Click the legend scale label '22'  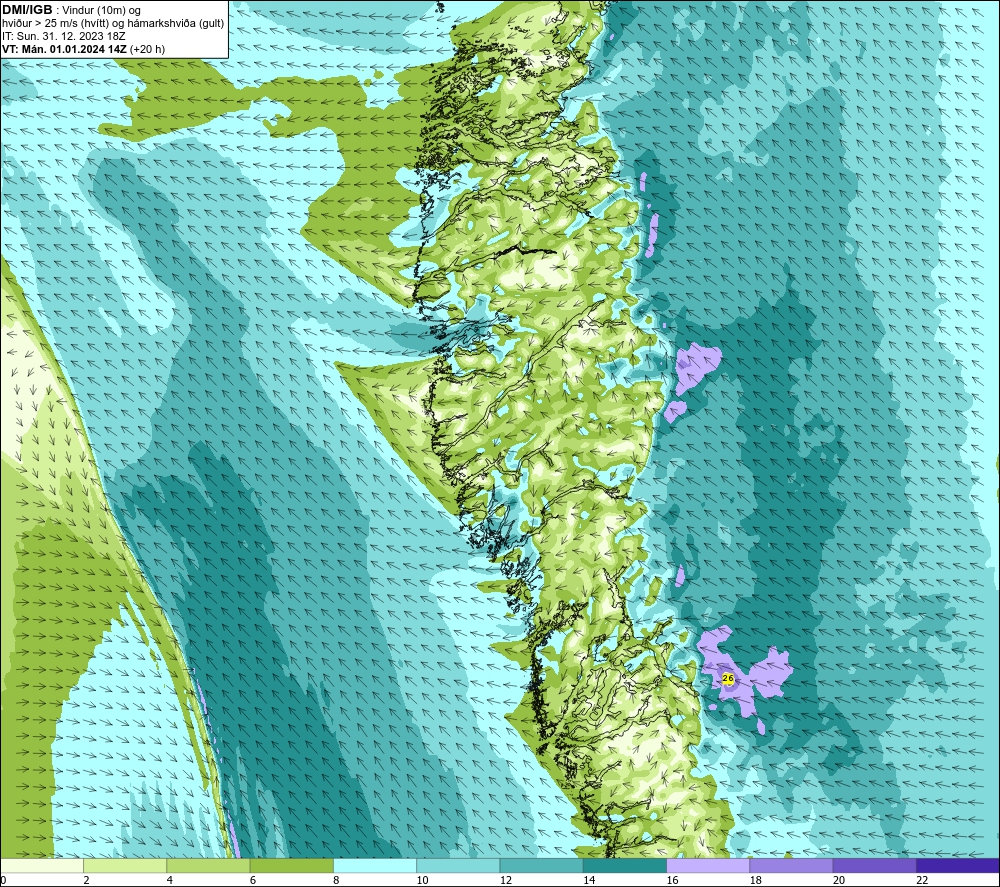coord(923,880)
